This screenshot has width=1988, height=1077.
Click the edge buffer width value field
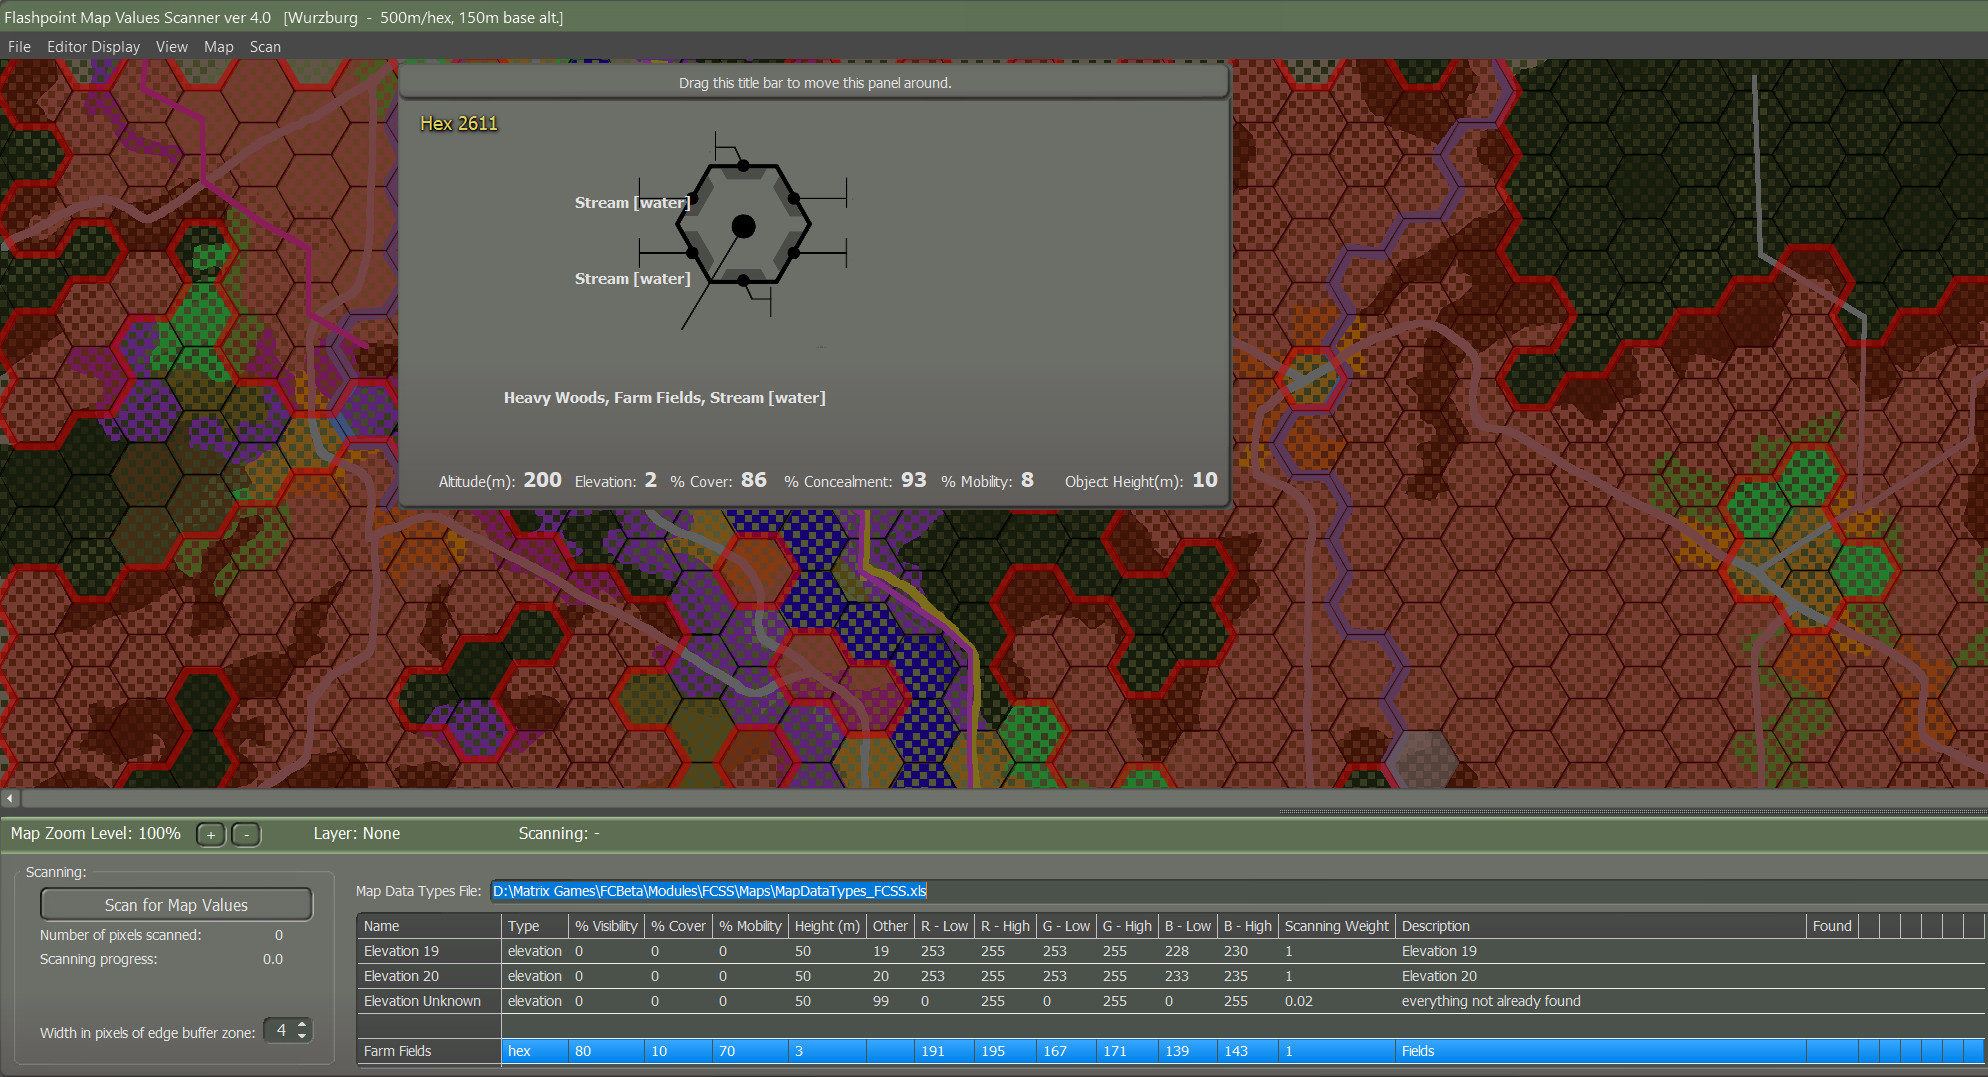click(280, 1030)
